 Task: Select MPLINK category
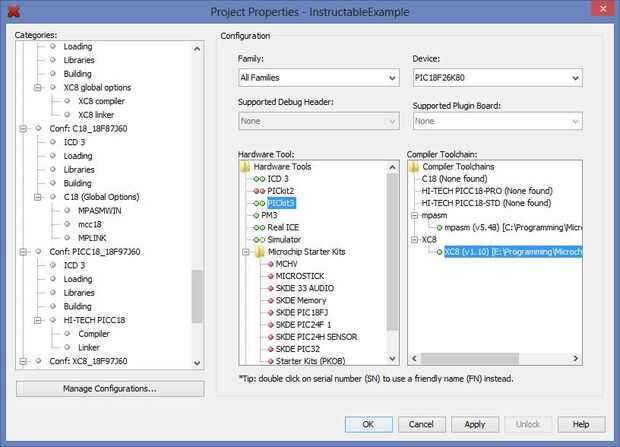pyautogui.click(x=92, y=238)
